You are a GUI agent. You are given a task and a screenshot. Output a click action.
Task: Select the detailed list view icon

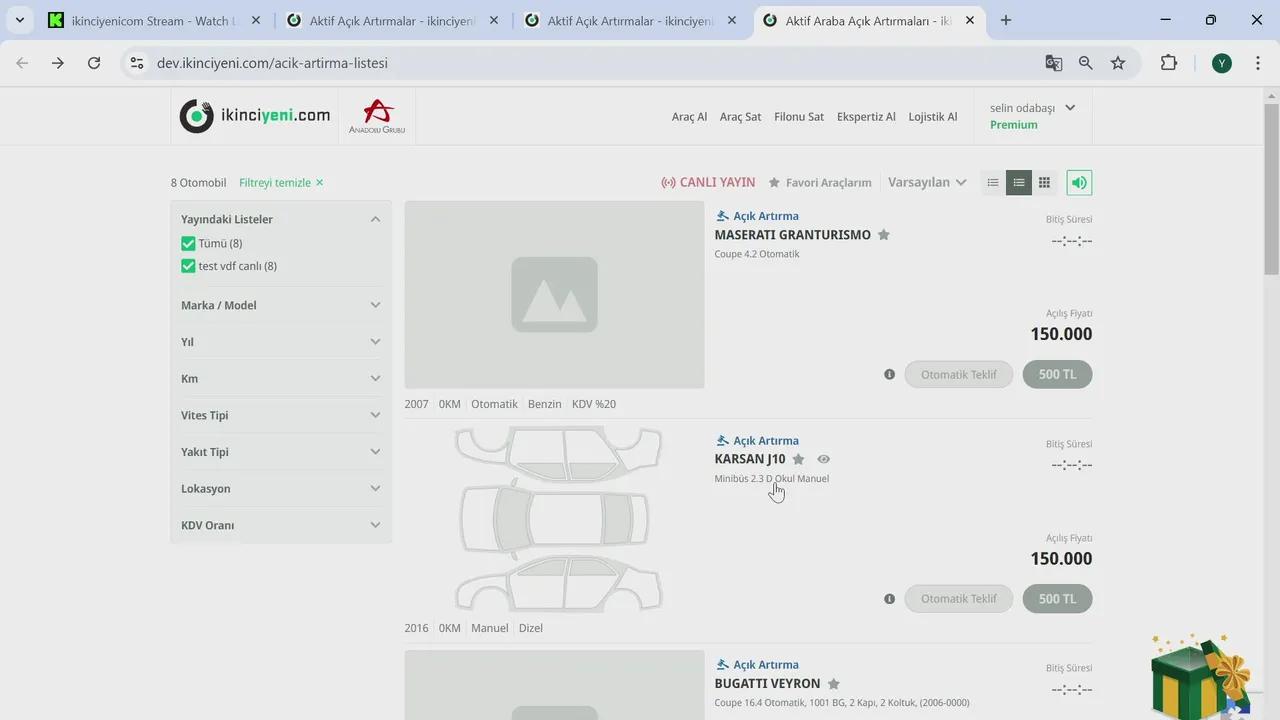tap(1019, 182)
